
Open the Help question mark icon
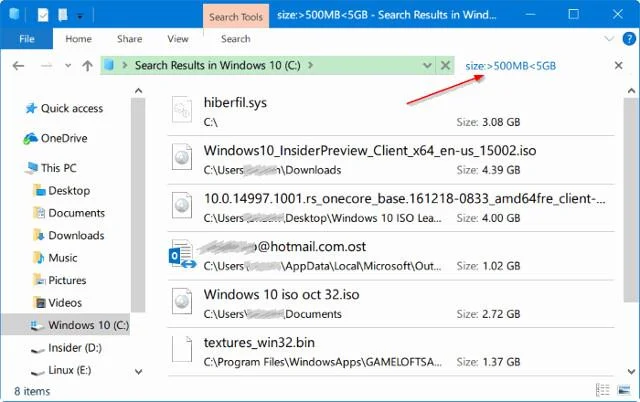tap(629, 39)
